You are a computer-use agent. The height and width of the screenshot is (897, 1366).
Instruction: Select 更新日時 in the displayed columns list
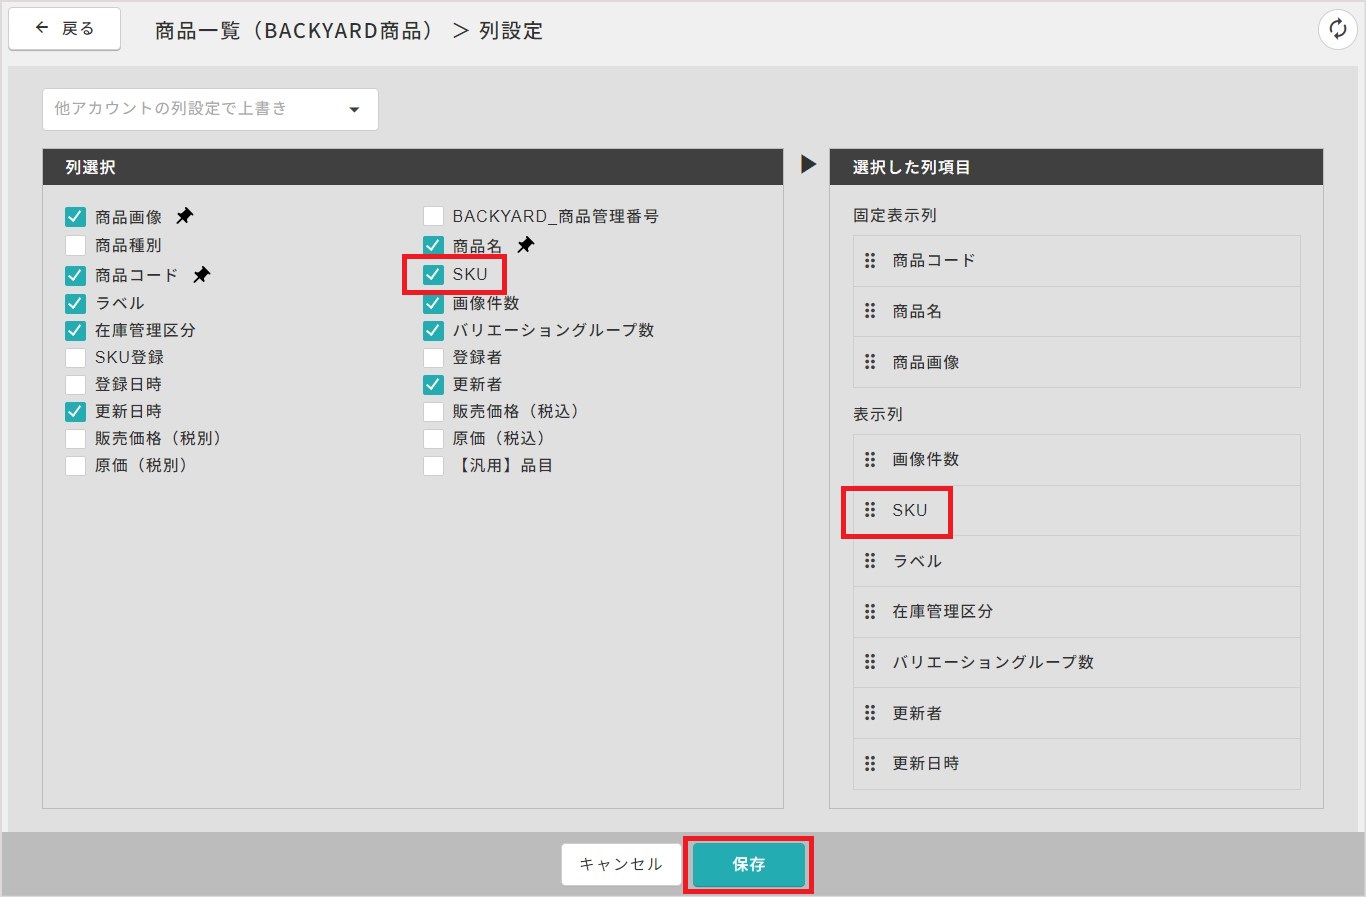tap(1076, 764)
